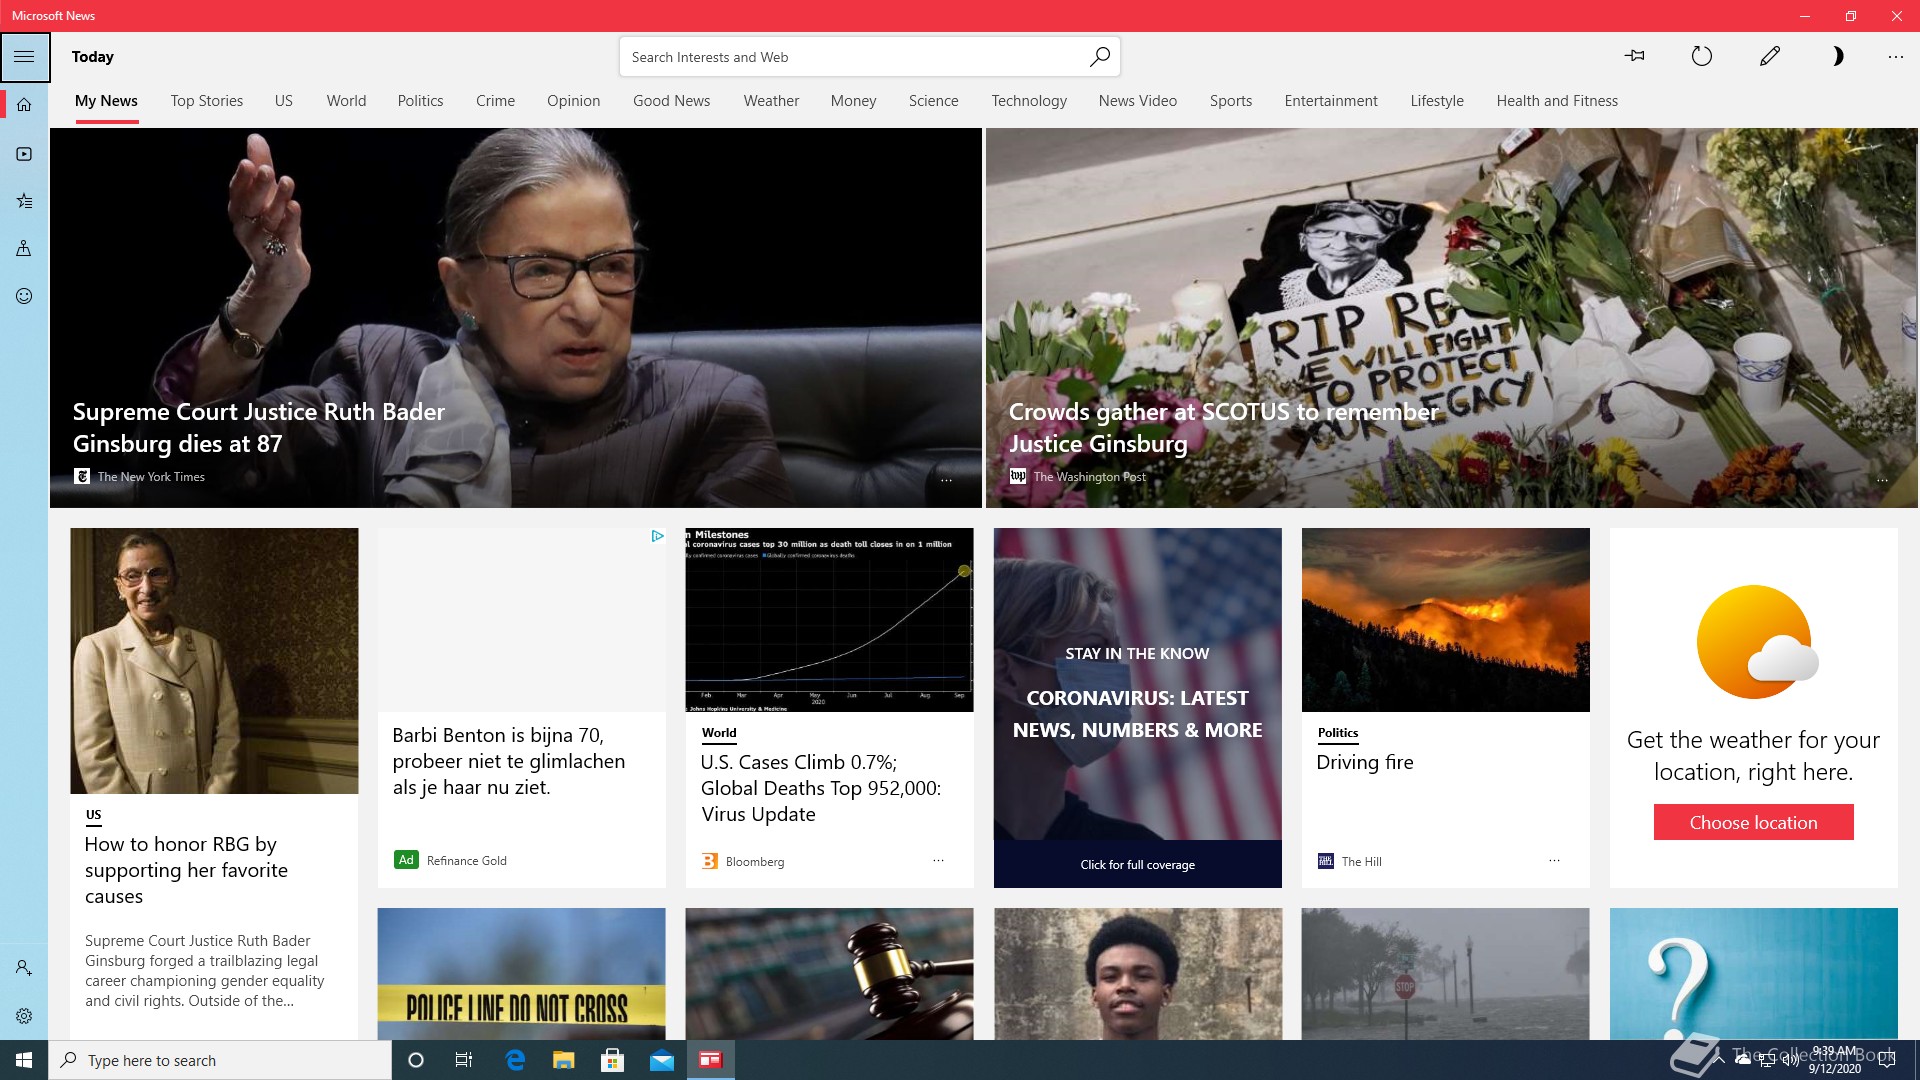
Task: Open the Good News tab
Action: pos(671,101)
